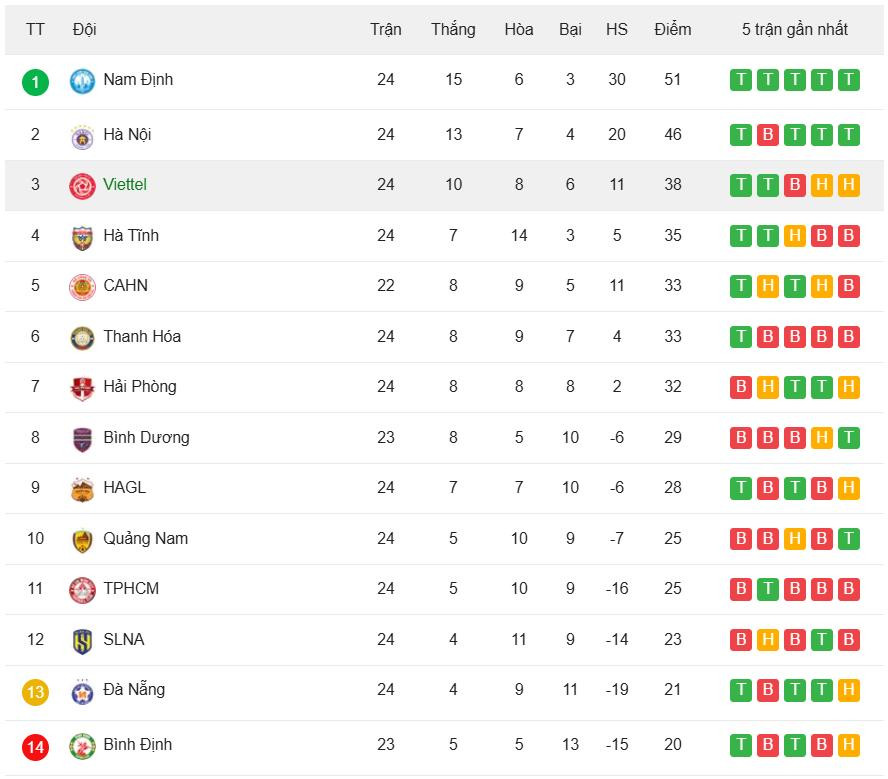Click the Đà Nẵng club badge

coord(82,691)
